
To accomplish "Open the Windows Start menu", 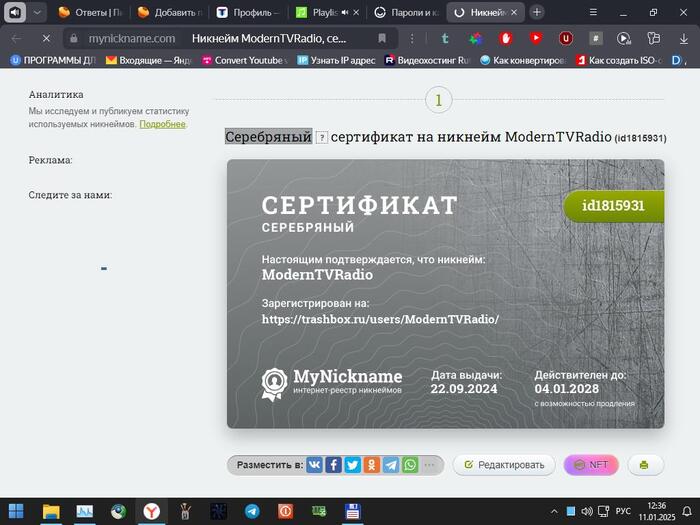I will click(16, 512).
